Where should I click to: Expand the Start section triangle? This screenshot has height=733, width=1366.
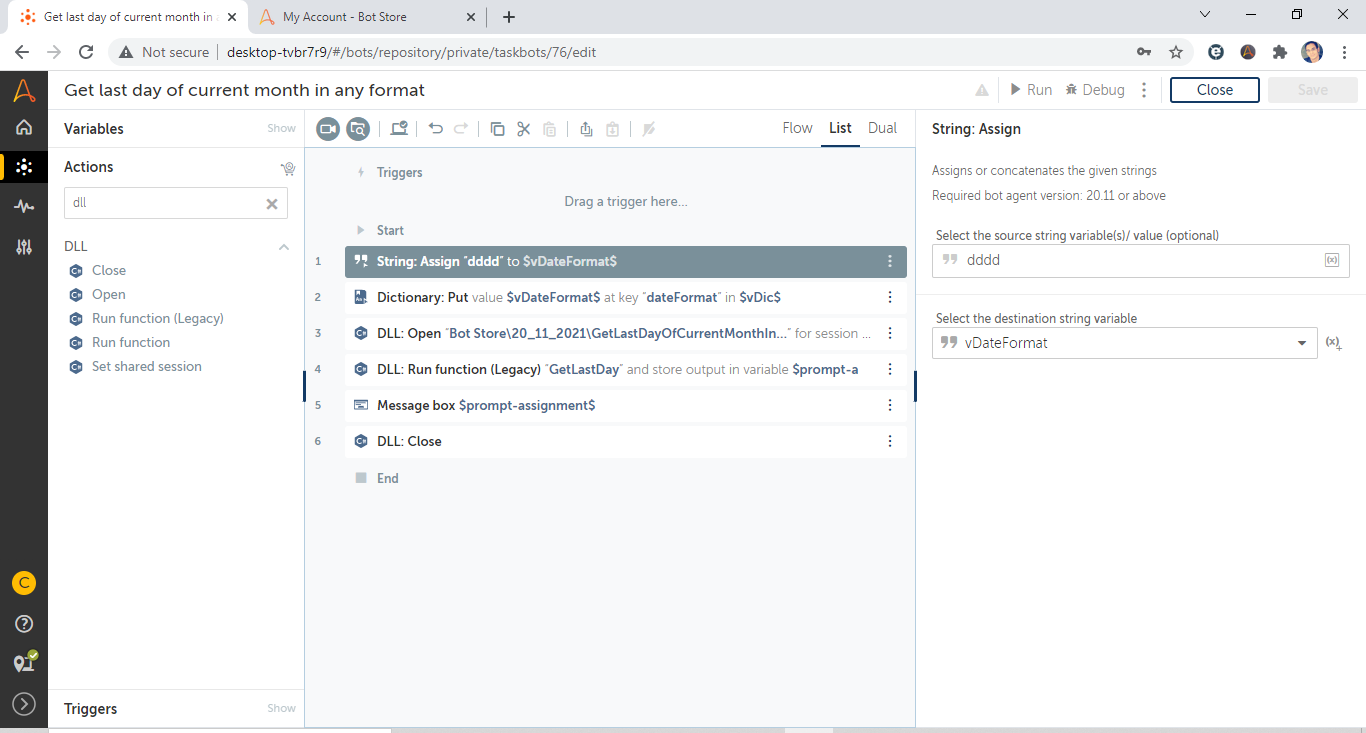tap(361, 230)
